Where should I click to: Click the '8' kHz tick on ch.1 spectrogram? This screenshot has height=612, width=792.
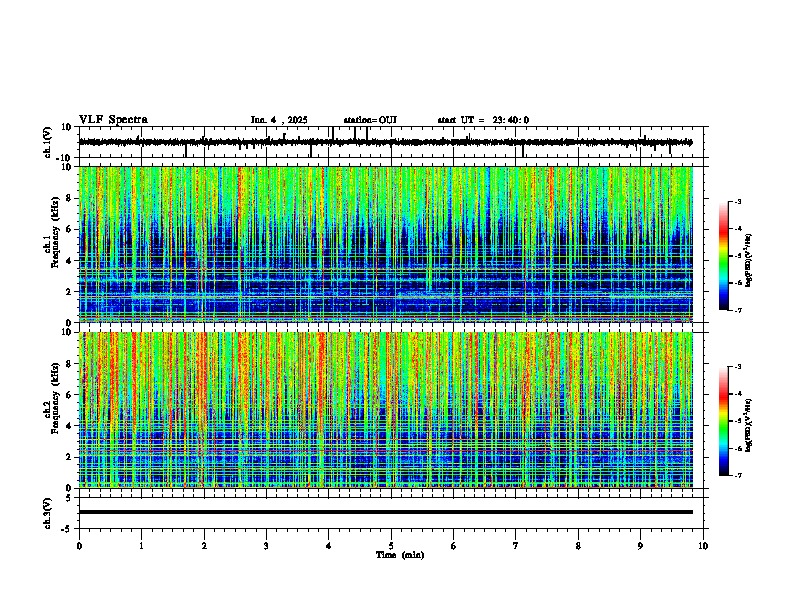70,198
